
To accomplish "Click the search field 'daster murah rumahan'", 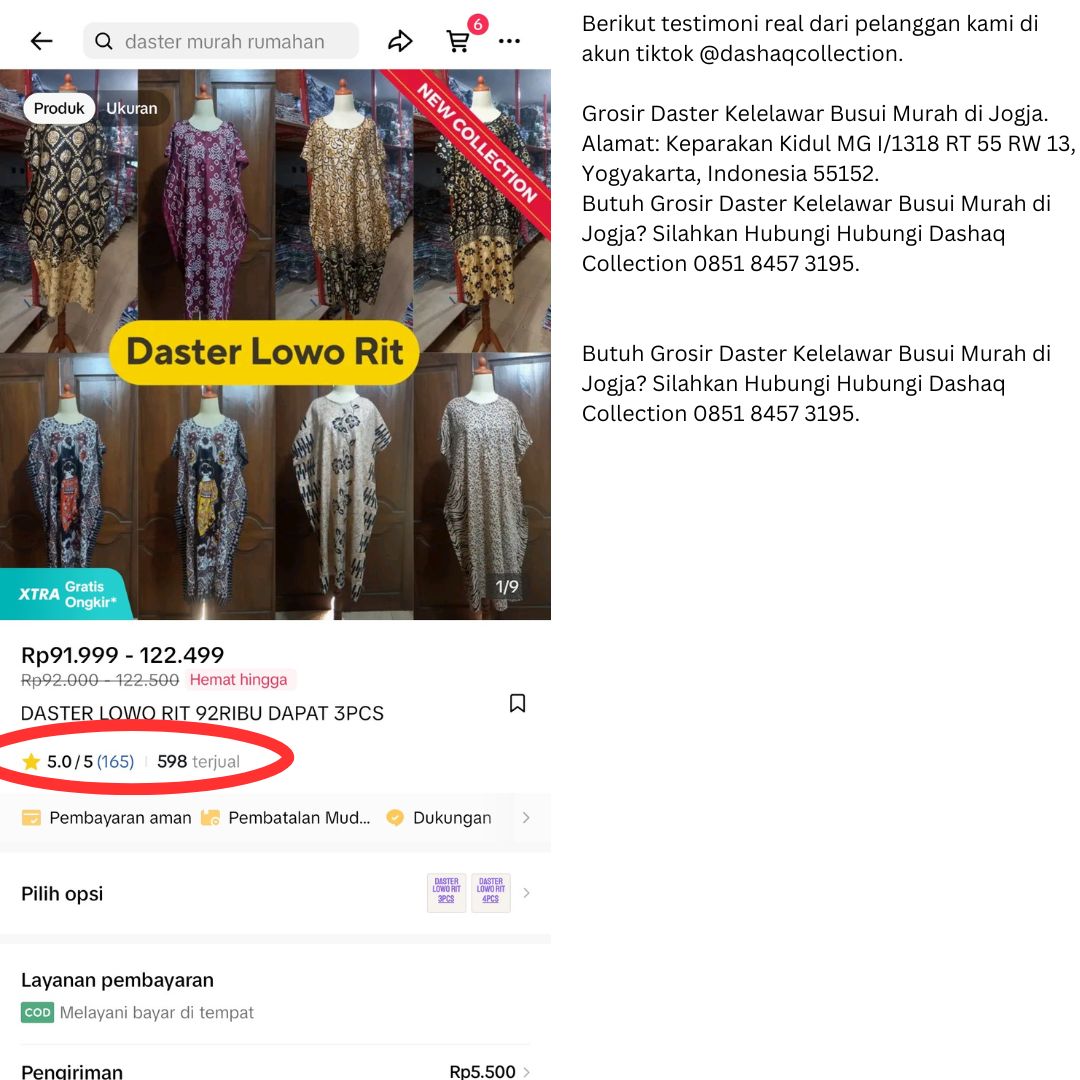I will (x=221, y=41).
